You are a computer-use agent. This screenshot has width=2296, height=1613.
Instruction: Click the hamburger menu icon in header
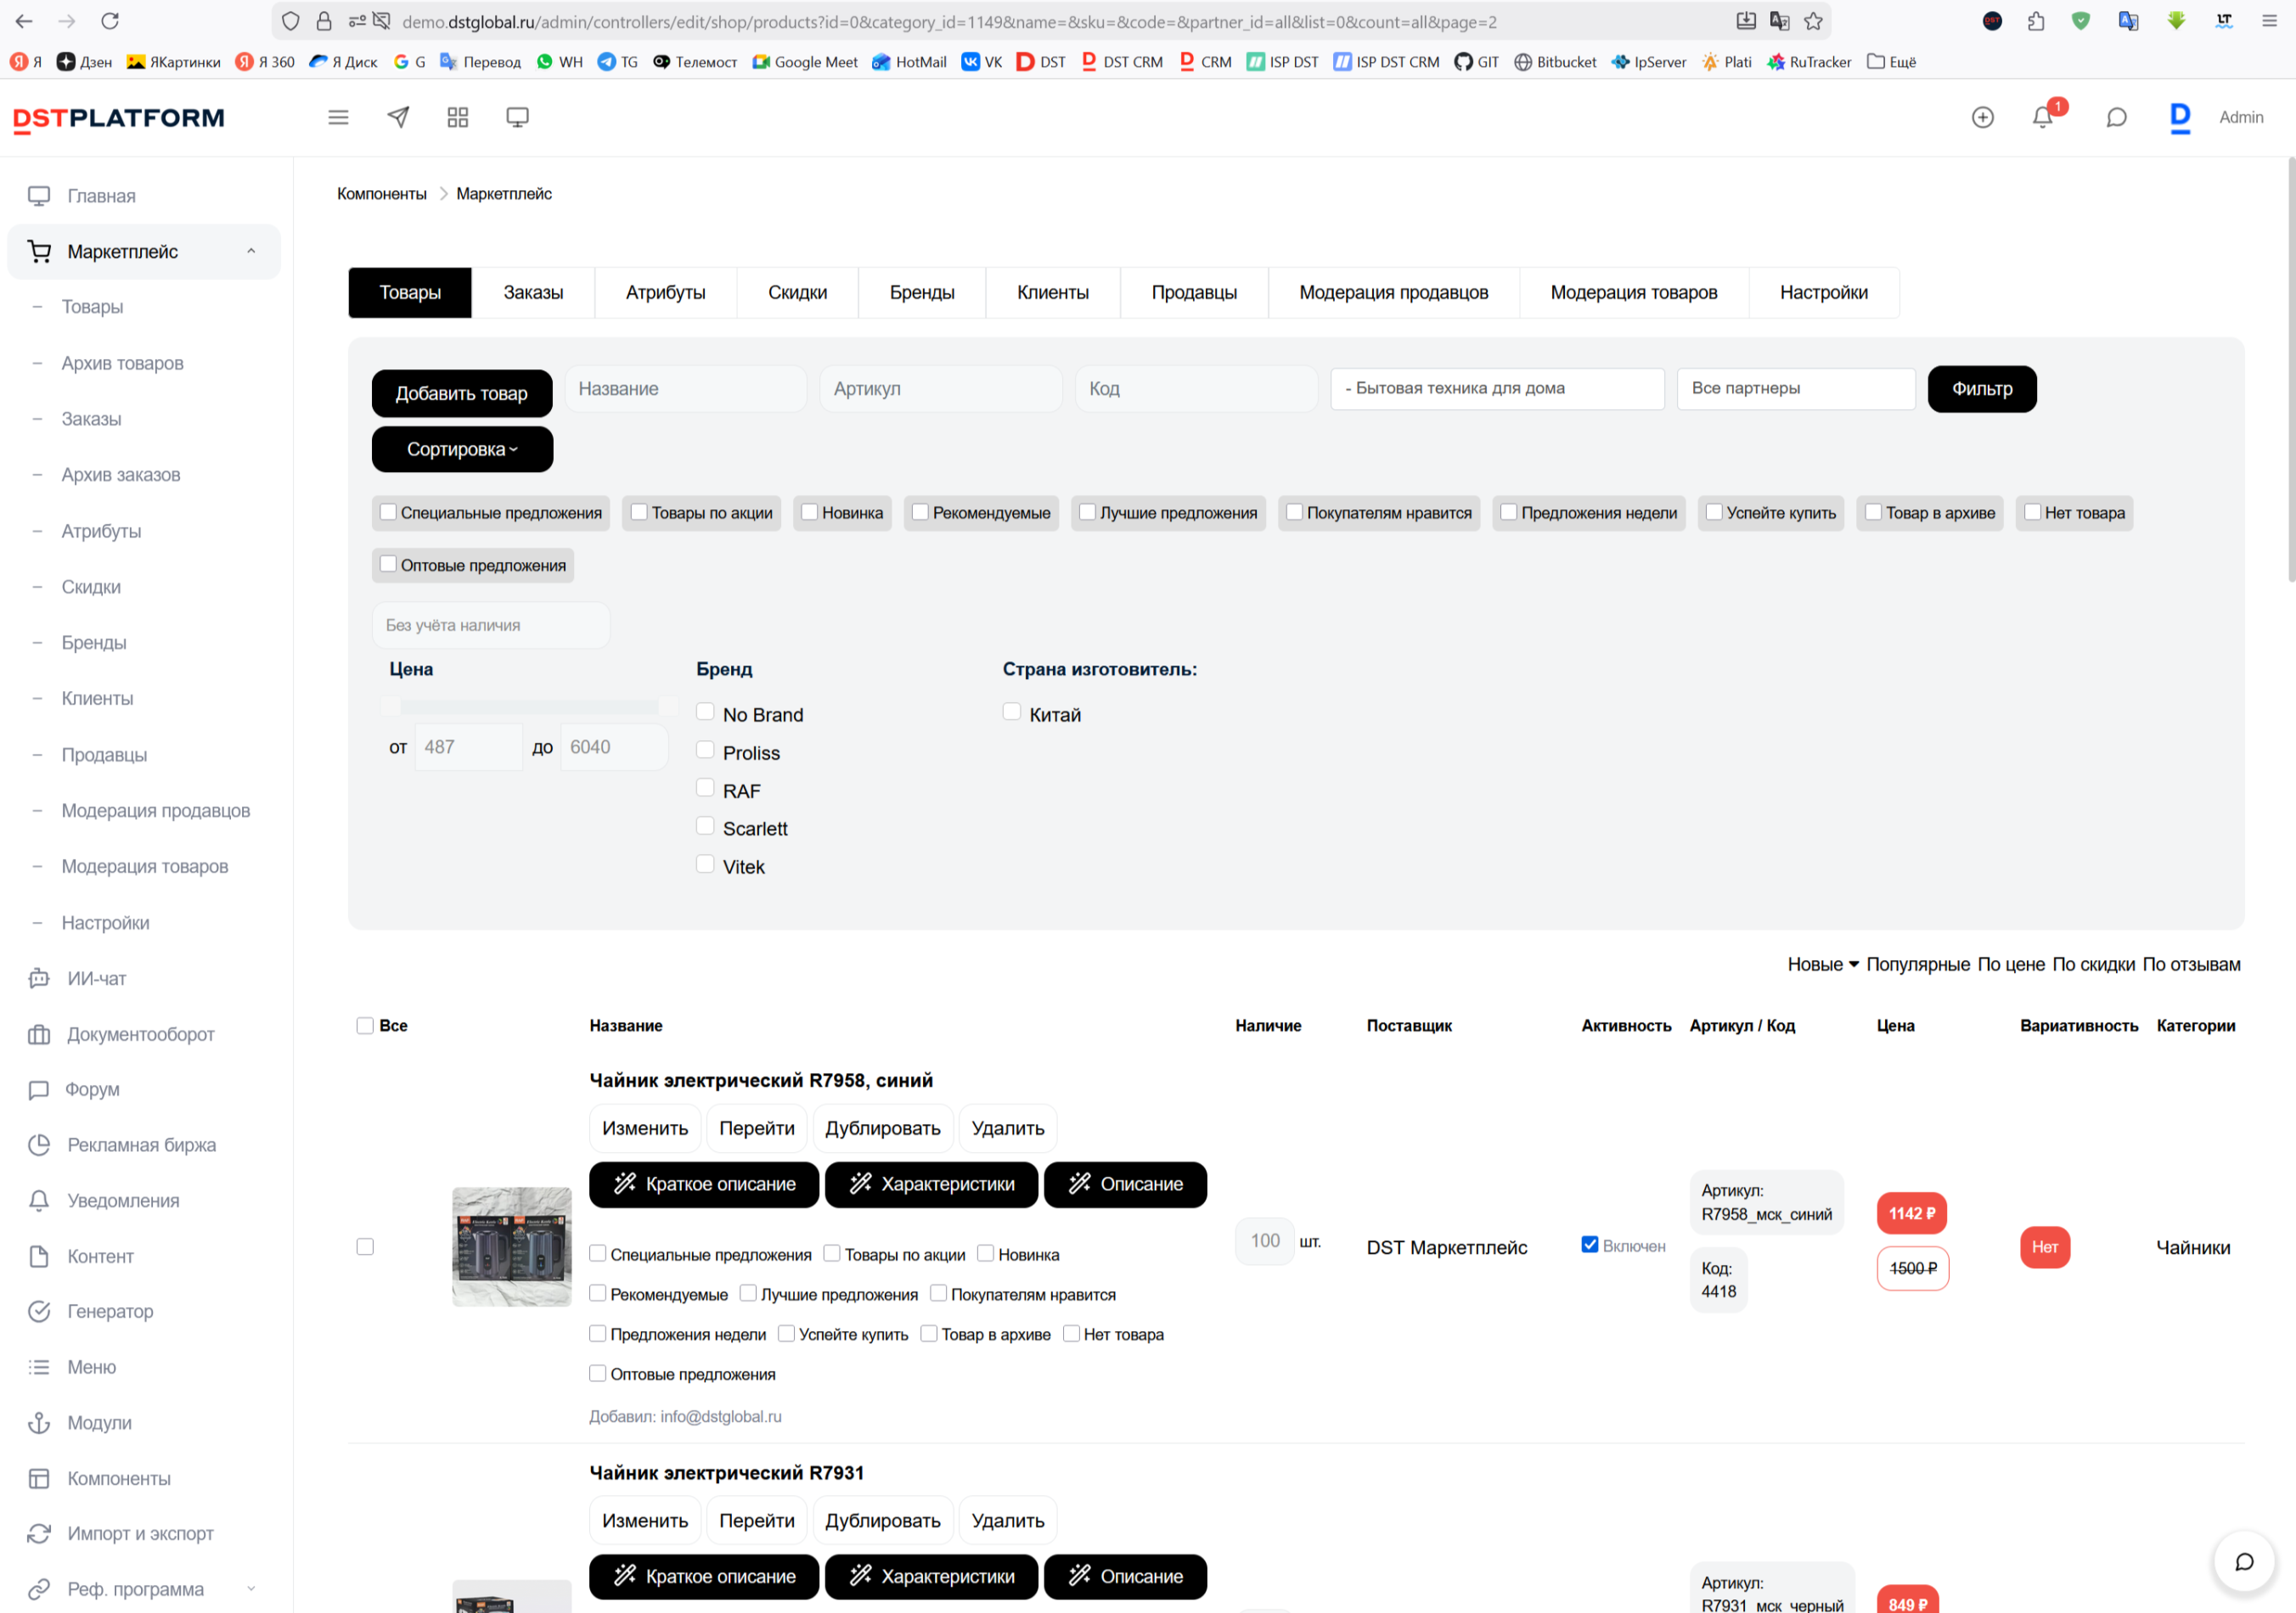click(x=338, y=117)
